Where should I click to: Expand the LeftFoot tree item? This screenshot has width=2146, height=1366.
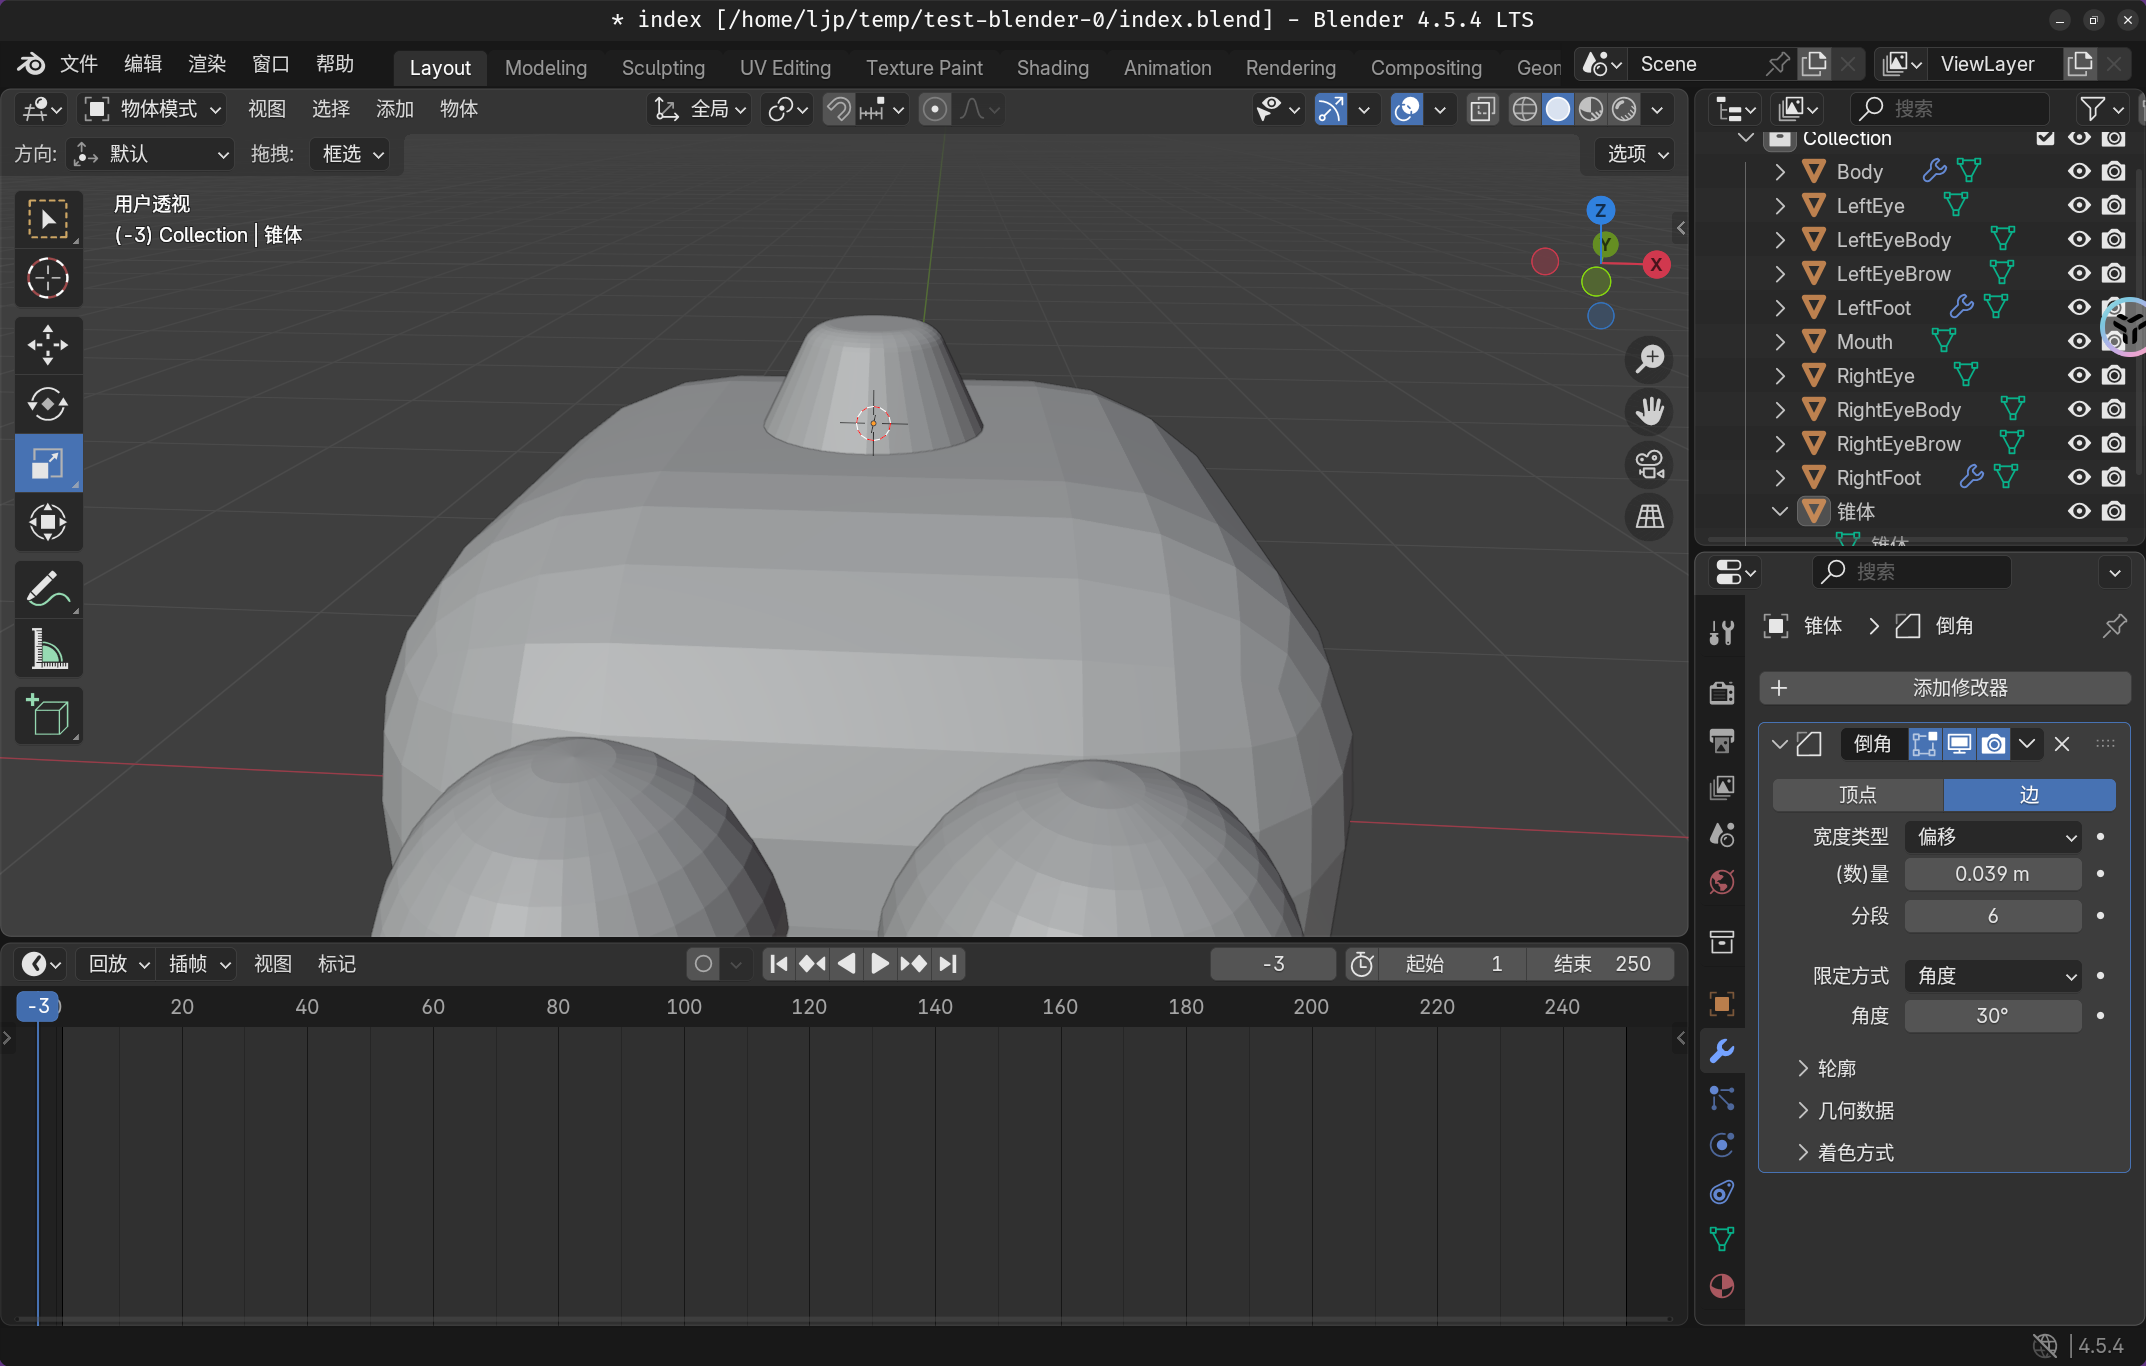(1780, 308)
